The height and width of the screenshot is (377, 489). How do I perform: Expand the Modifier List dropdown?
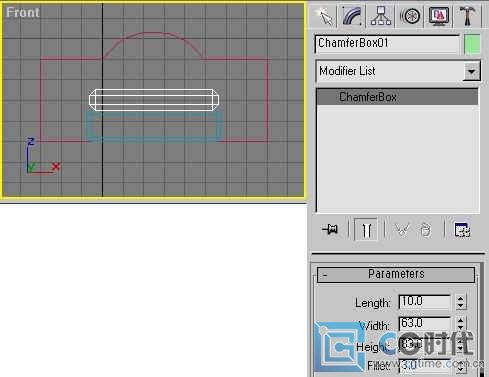(x=471, y=71)
